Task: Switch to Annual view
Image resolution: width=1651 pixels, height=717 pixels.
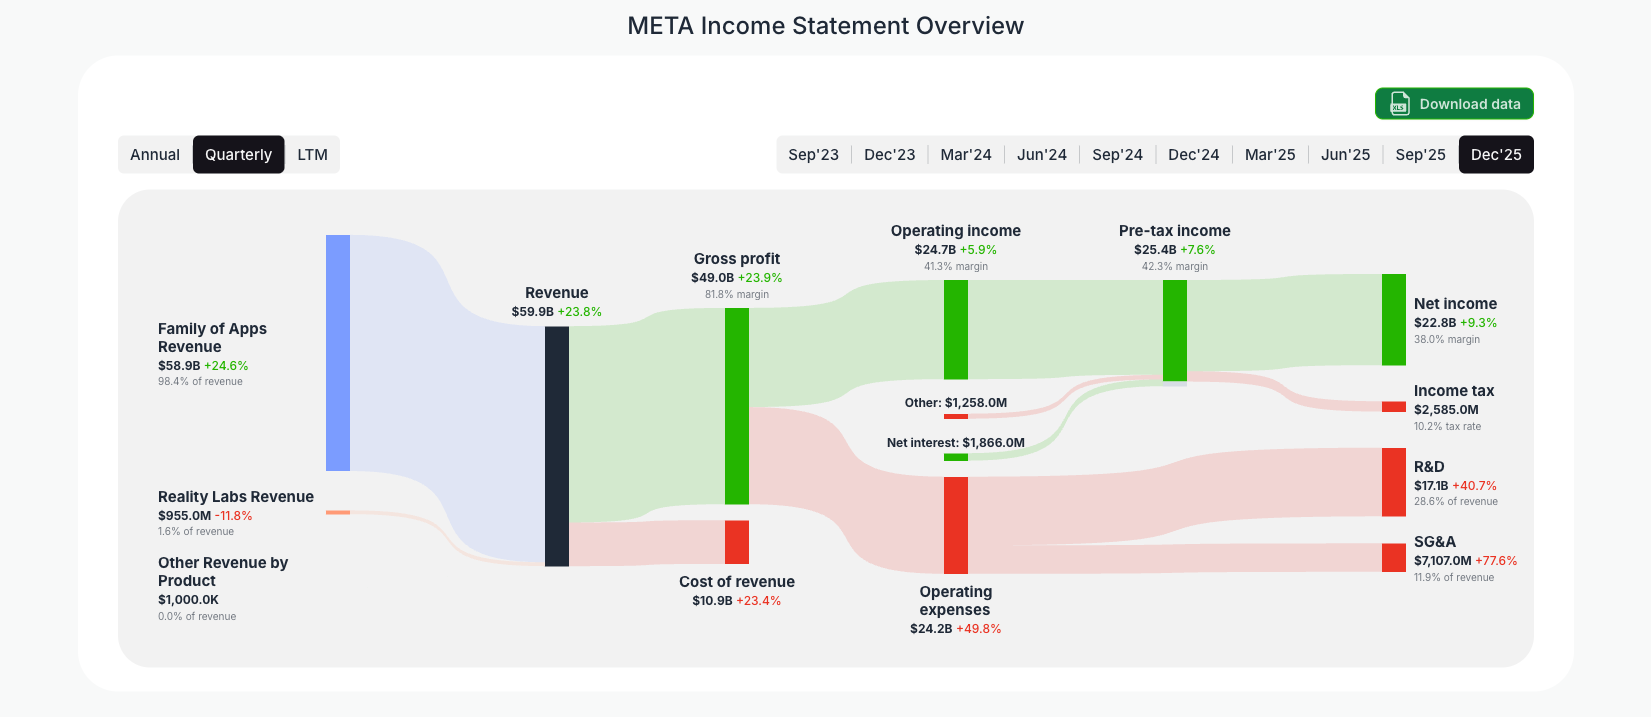Action: coord(155,154)
